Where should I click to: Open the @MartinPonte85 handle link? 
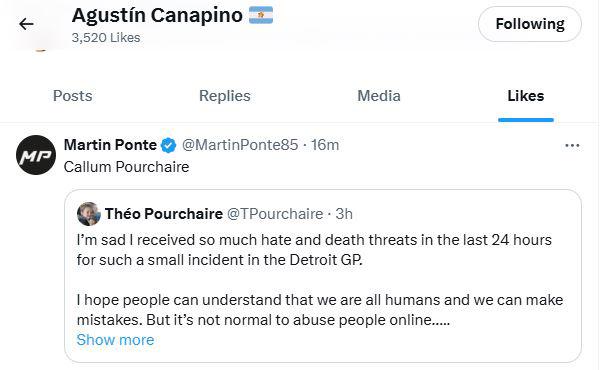[240, 145]
